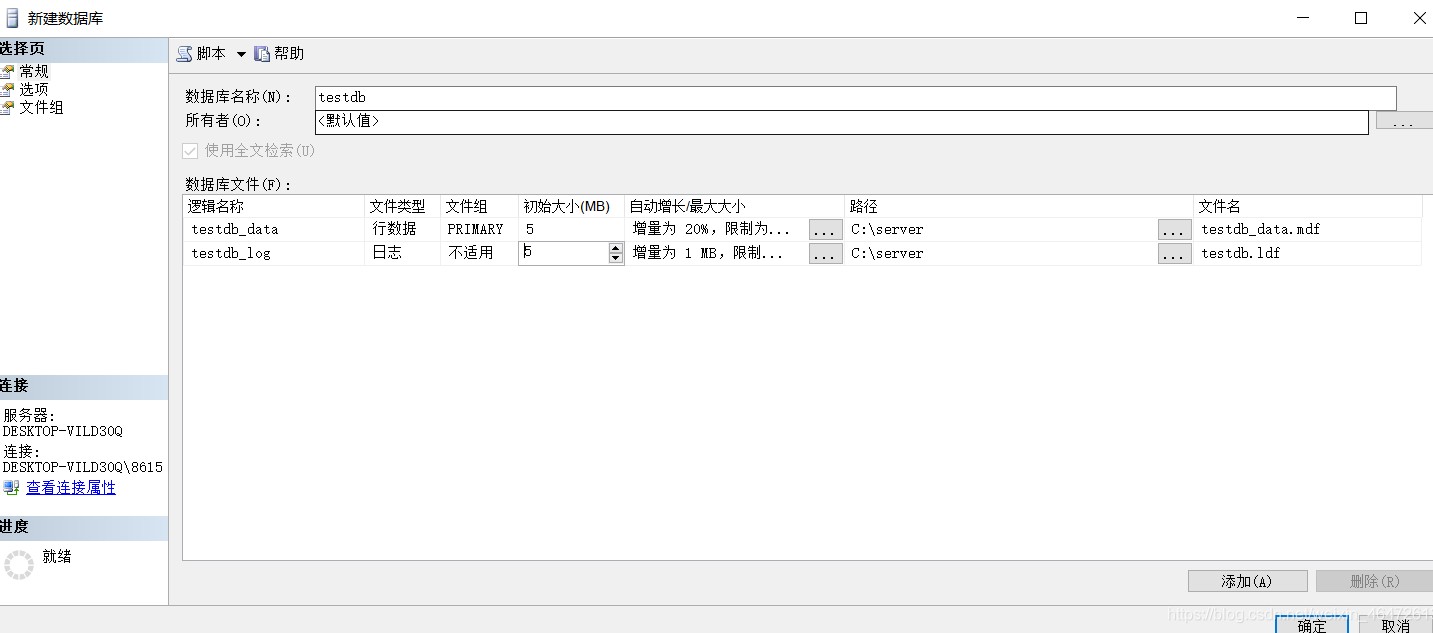
Task: Click the server icon beside 查看连接属性
Action: pos(10,488)
